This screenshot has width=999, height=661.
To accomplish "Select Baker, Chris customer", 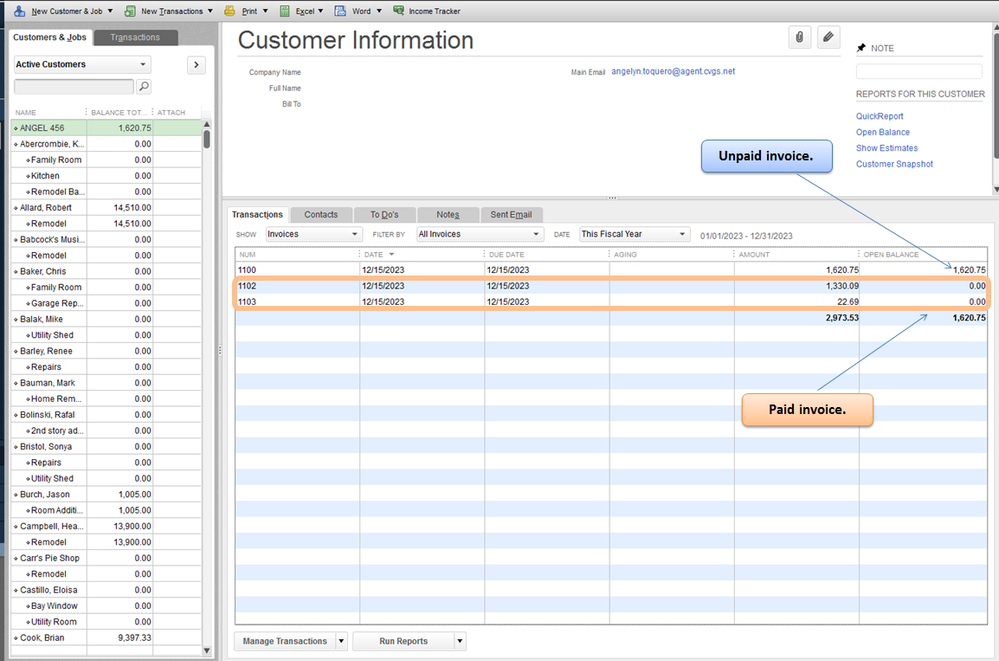I will coord(106,271).
